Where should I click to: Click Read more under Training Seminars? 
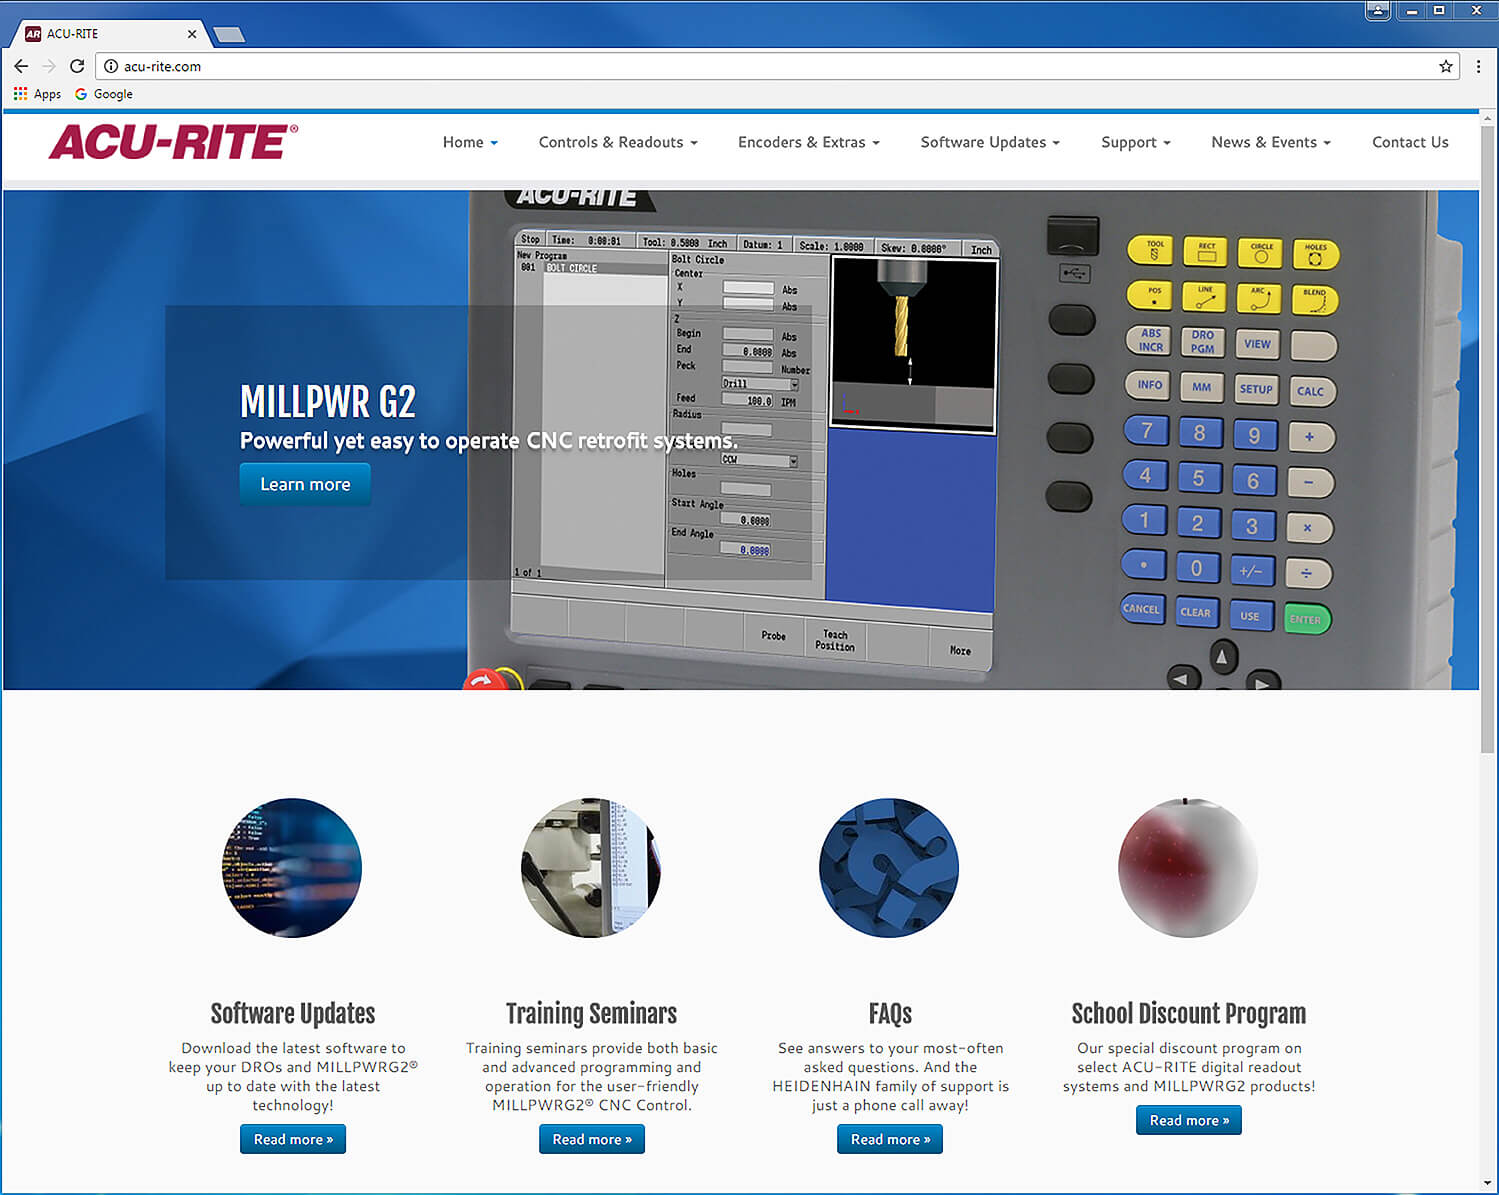(x=592, y=1139)
